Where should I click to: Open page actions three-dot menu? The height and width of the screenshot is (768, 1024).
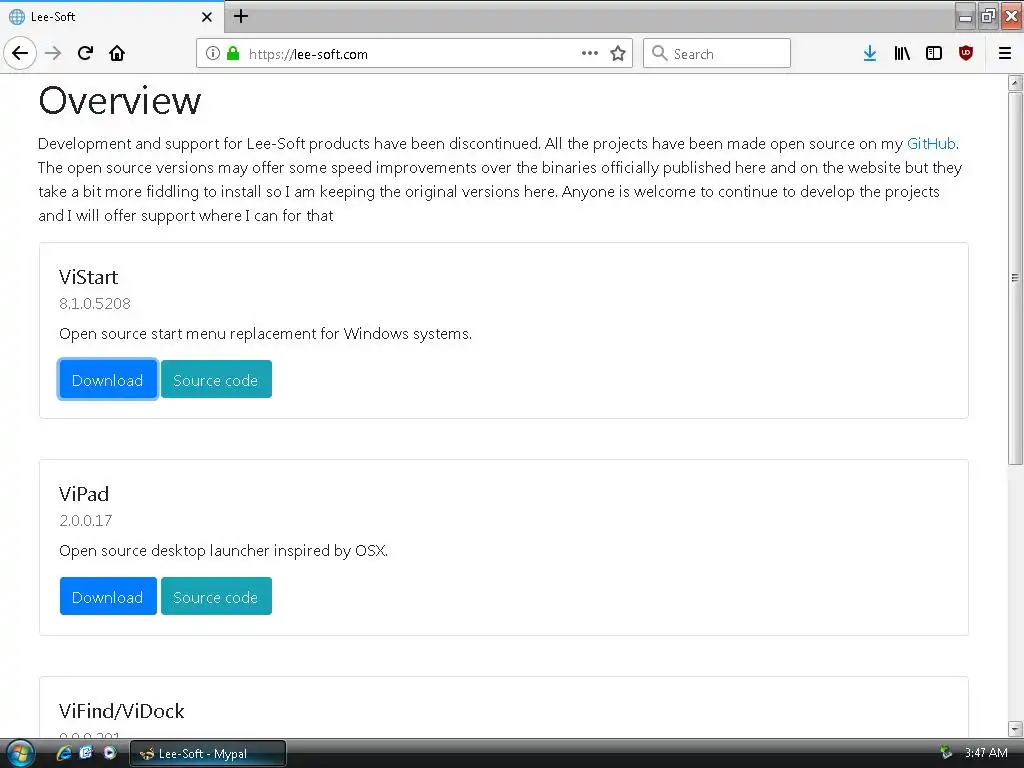(x=590, y=53)
